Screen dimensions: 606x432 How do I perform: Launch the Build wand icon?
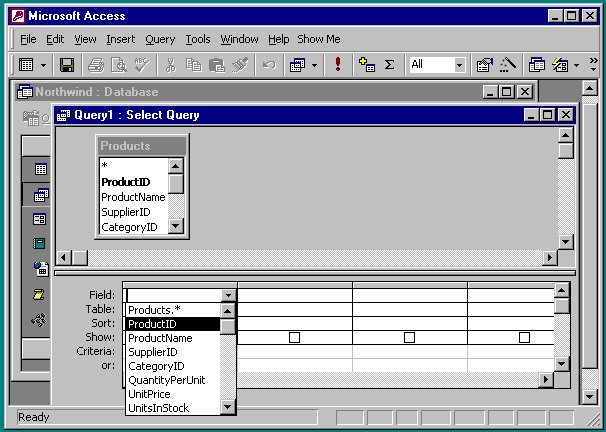click(508, 65)
